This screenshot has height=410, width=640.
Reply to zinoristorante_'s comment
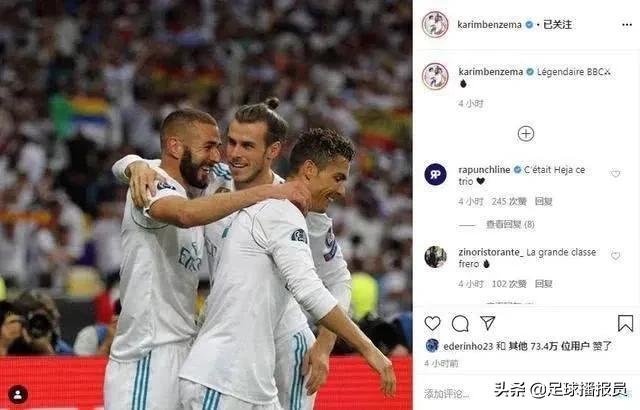point(543,284)
